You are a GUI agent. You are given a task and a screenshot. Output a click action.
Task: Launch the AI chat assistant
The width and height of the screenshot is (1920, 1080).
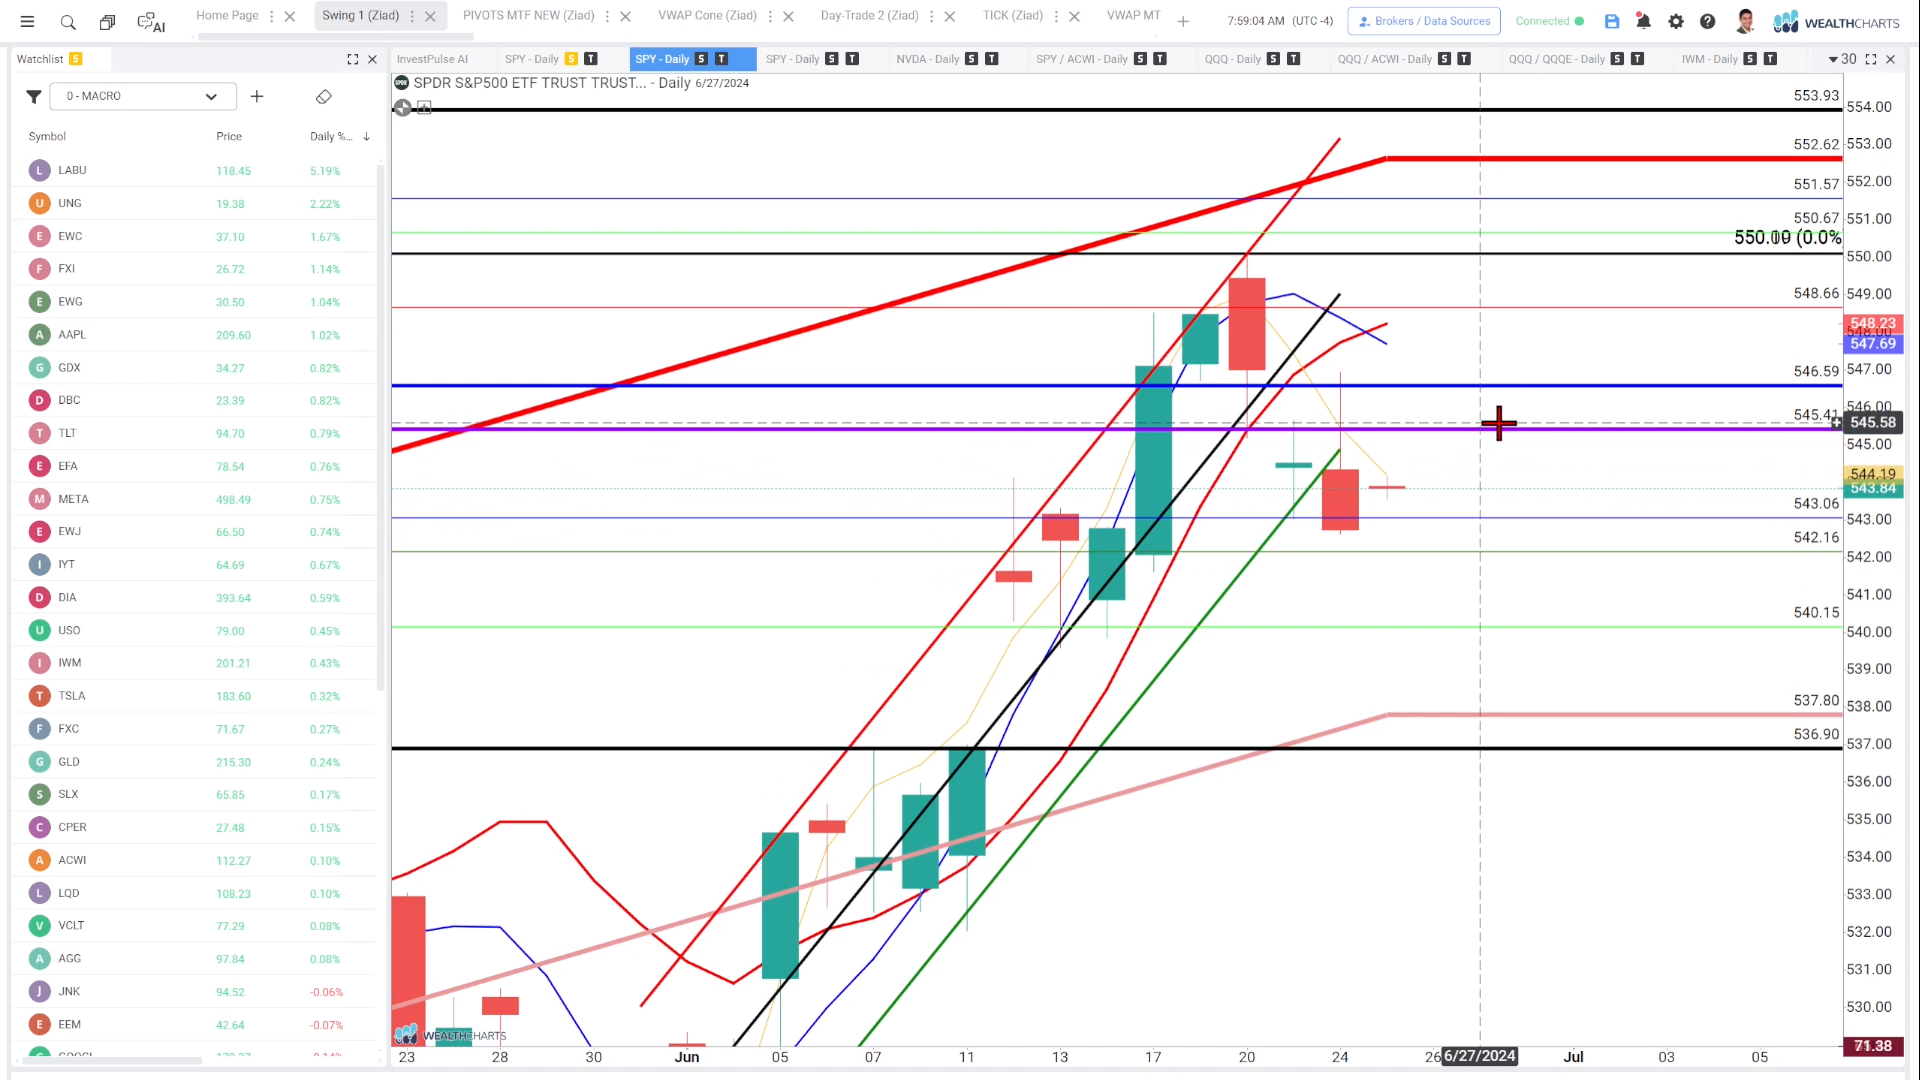[x=151, y=21]
